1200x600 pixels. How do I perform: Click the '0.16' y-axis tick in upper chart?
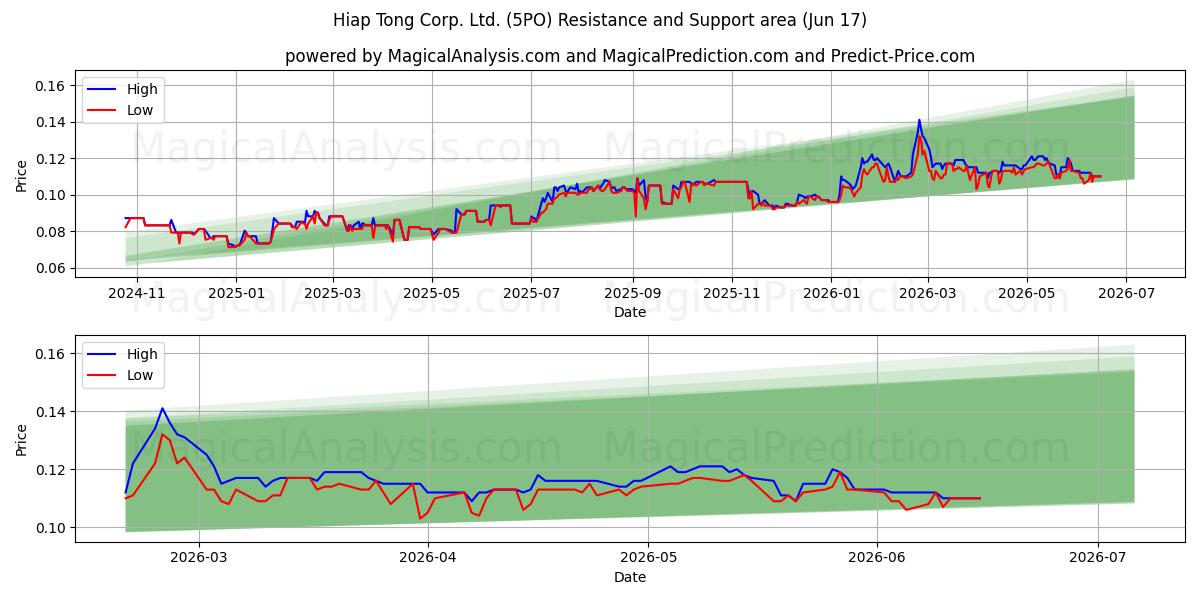pyautogui.click(x=51, y=86)
